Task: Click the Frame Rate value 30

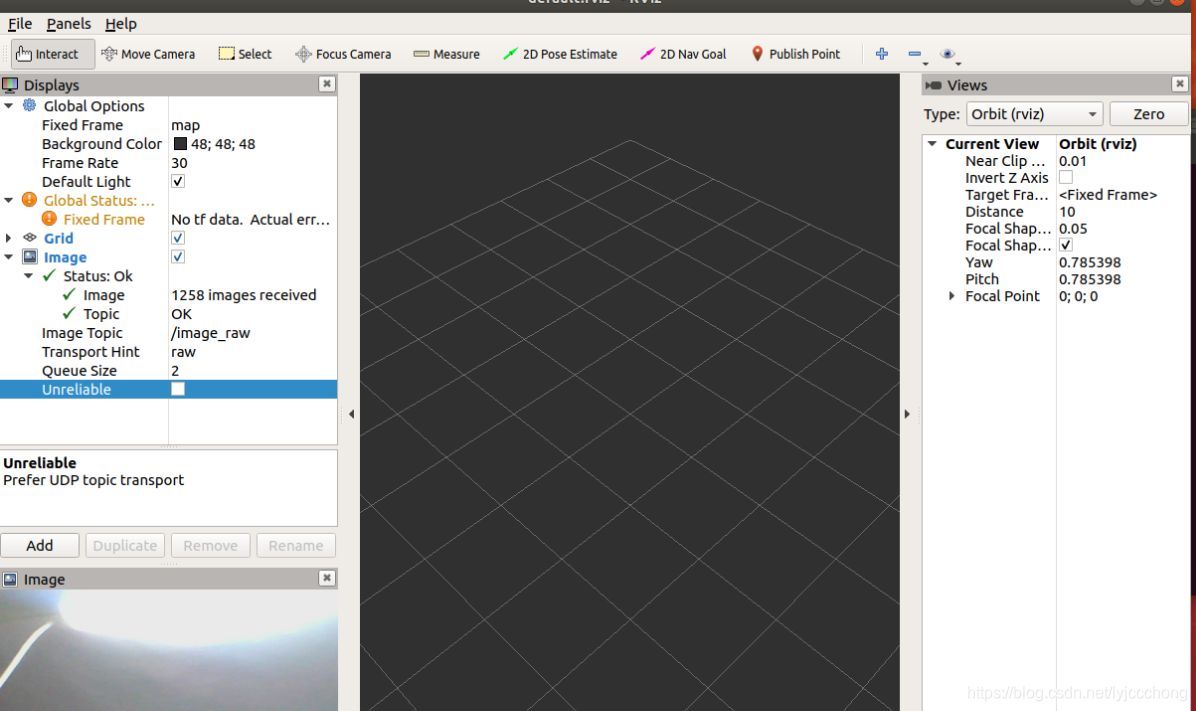Action: [179, 162]
